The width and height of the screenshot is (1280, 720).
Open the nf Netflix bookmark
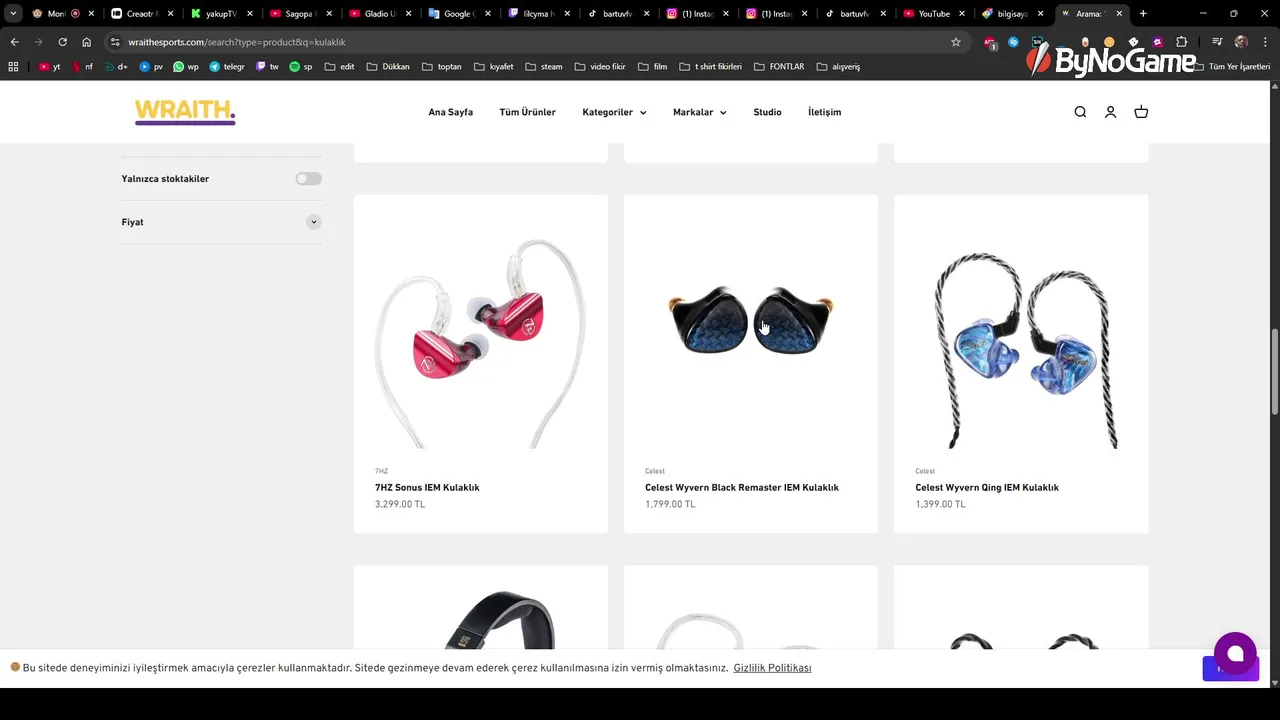(x=83, y=67)
